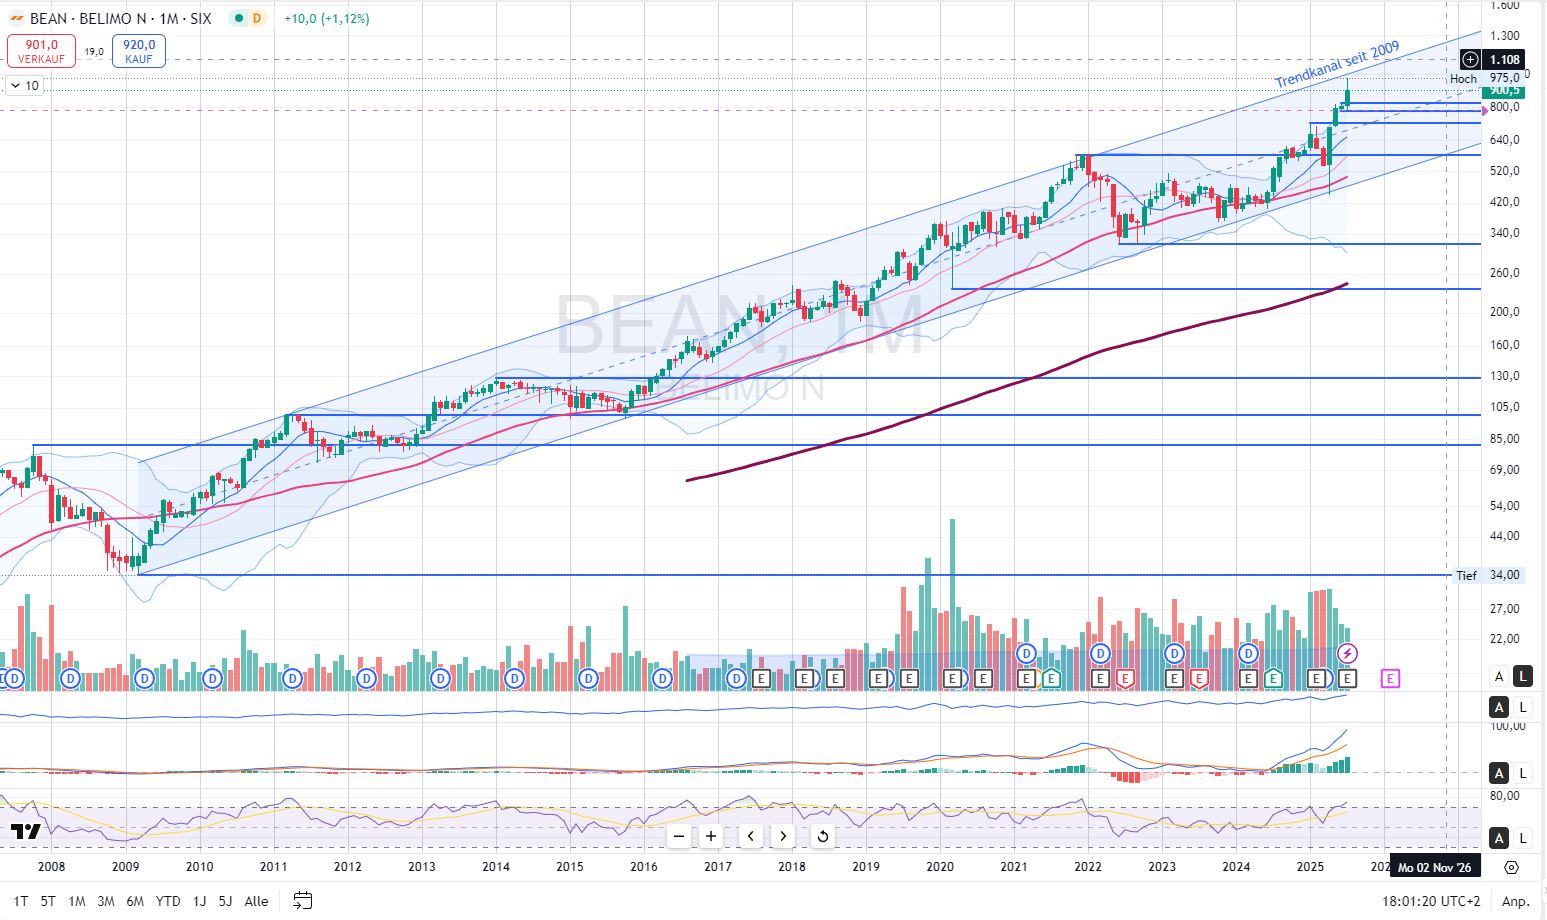Image resolution: width=1547 pixels, height=920 pixels.
Task: Click the 920,0 KAUF buy button
Action: click(x=139, y=51)
